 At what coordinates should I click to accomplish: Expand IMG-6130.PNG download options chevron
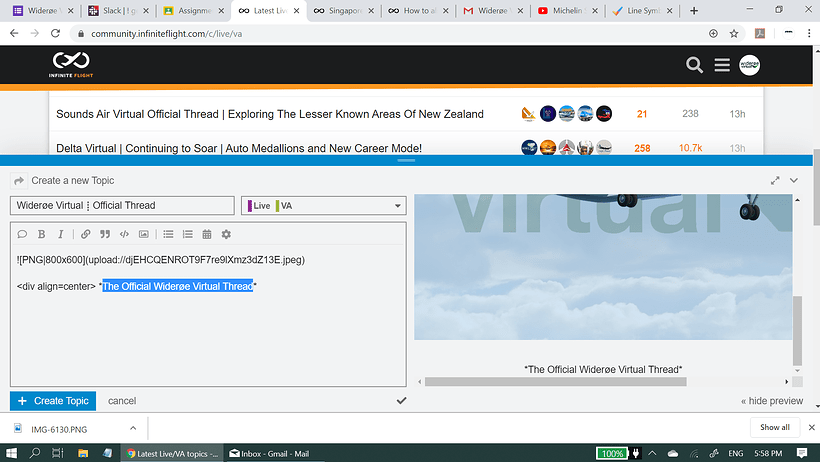pyautogui.click(x=133, y=428)
